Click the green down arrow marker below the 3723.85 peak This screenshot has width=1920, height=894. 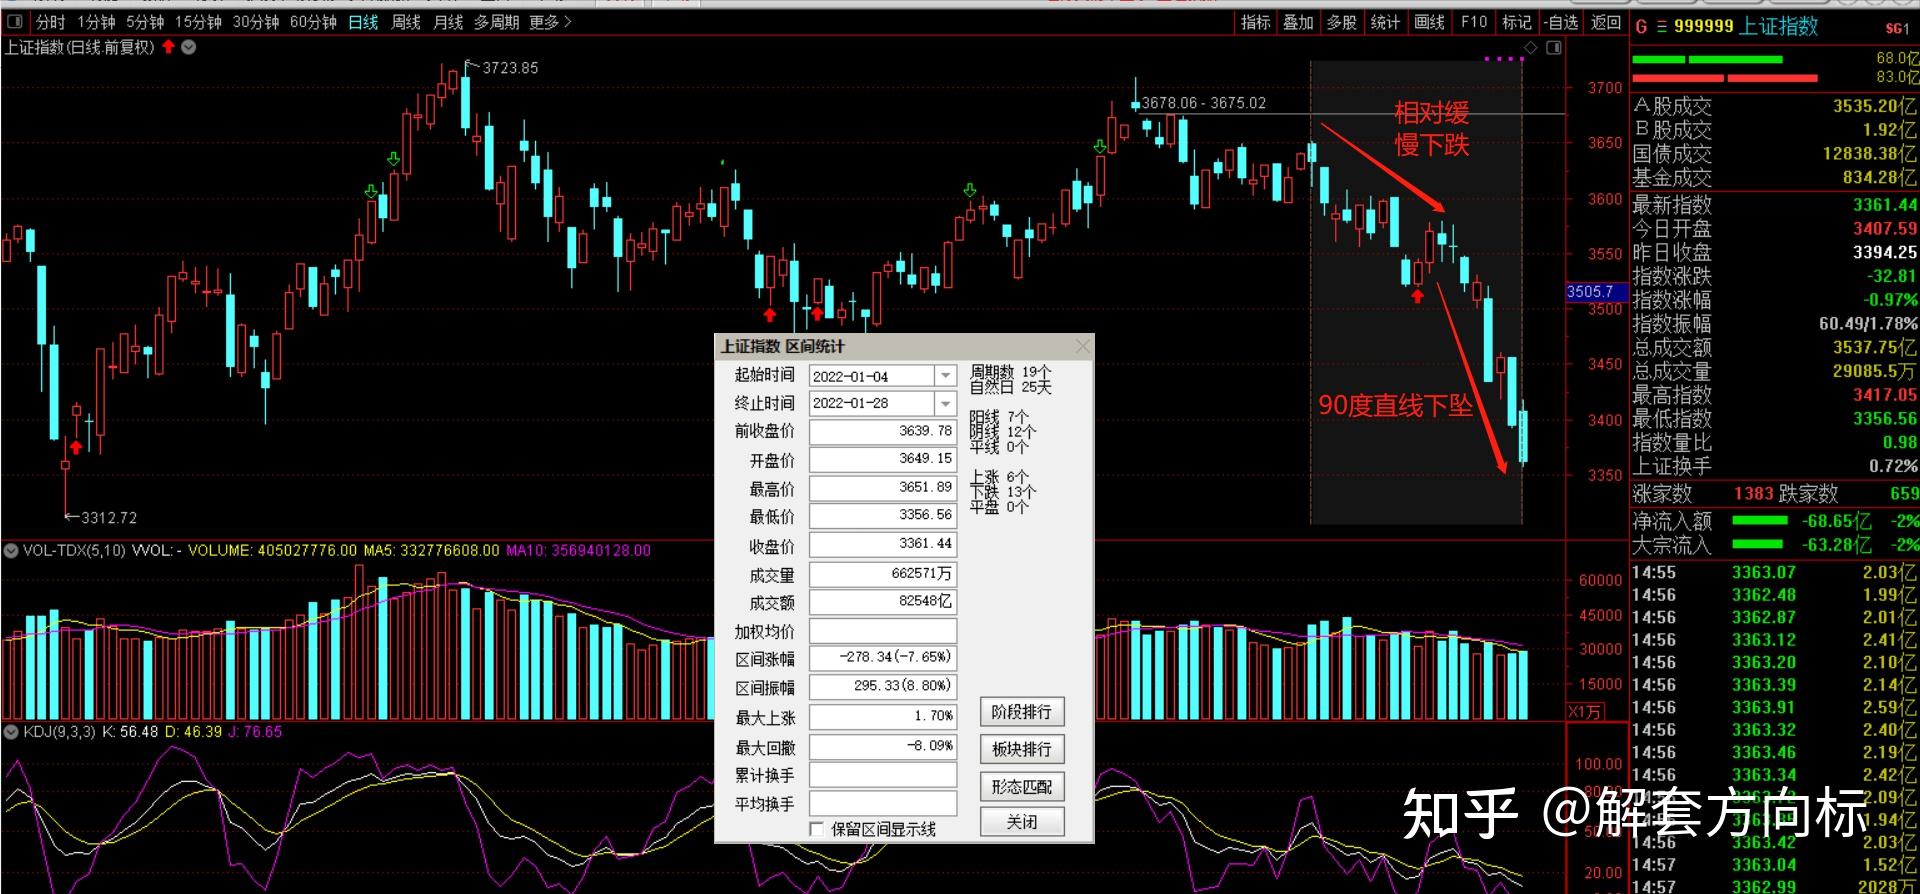(x=394, y=159)
